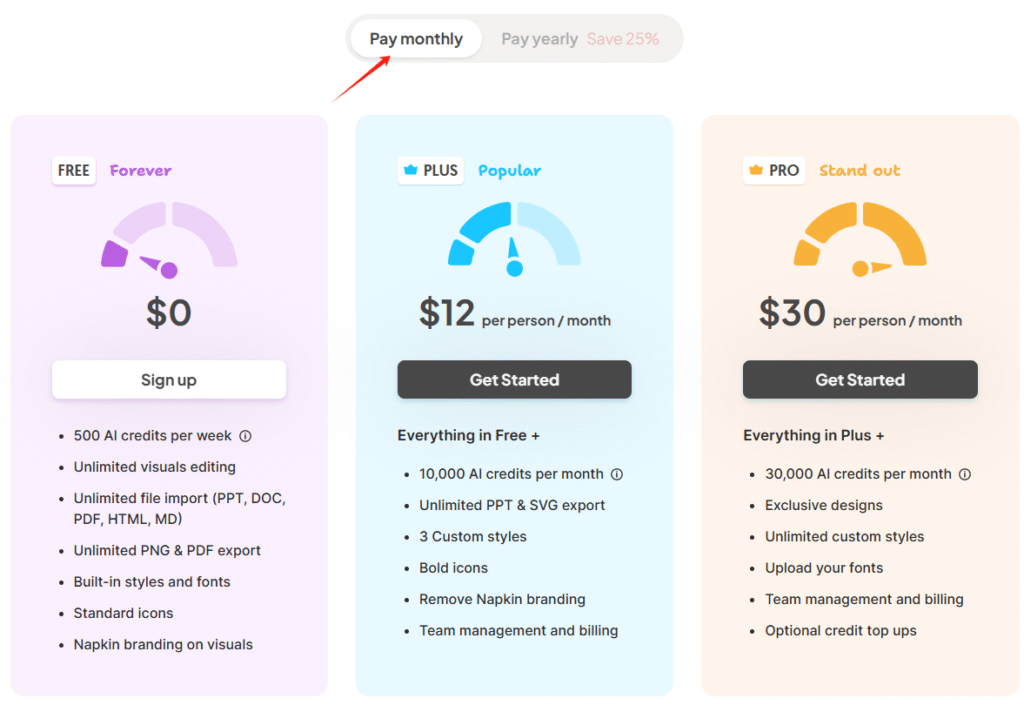Switch billing to Pay monthly
Viewport: 1024px width, 705px height.
point(416,39)
